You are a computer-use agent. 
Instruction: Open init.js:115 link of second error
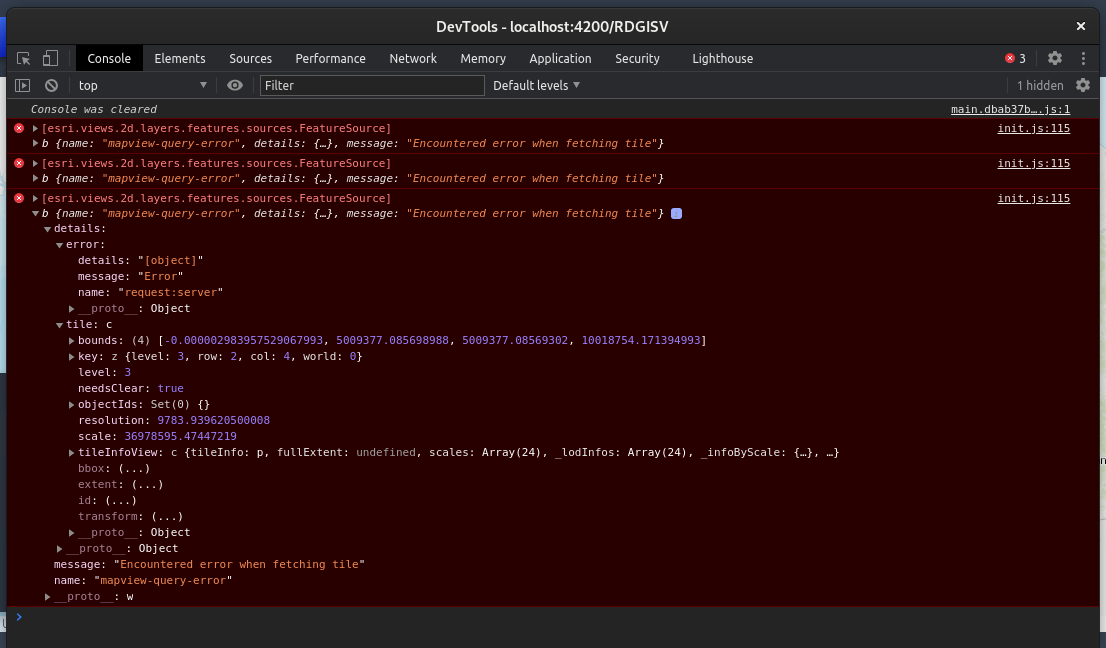(x=1033, y=164)
